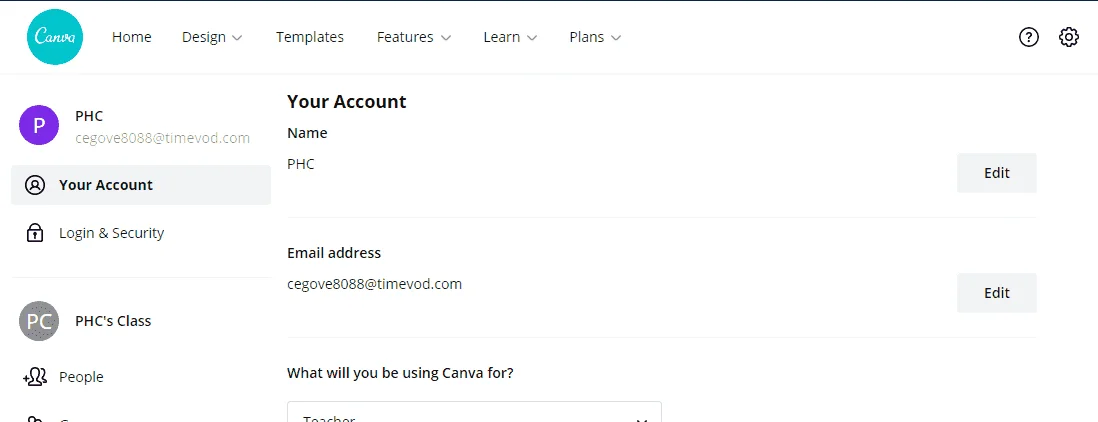
Task: Click the People add-members icon
Action: (x=34, y=377)
